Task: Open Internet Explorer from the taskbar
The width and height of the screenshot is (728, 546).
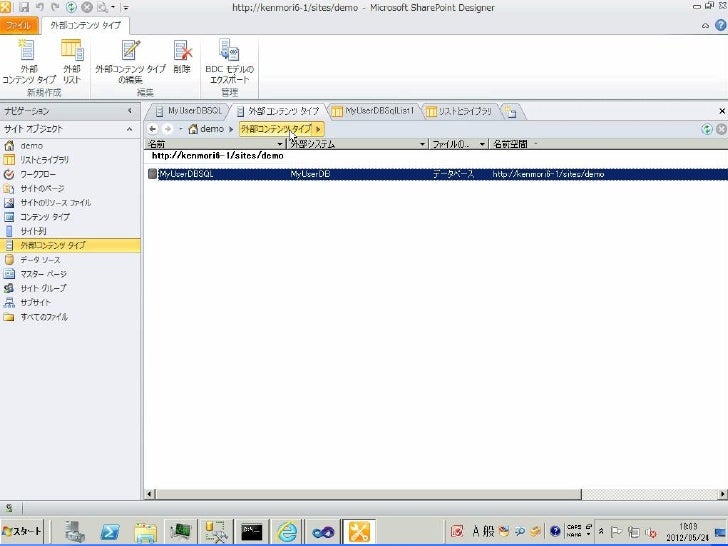Action: pyautogui.click(x=287, y=532)
